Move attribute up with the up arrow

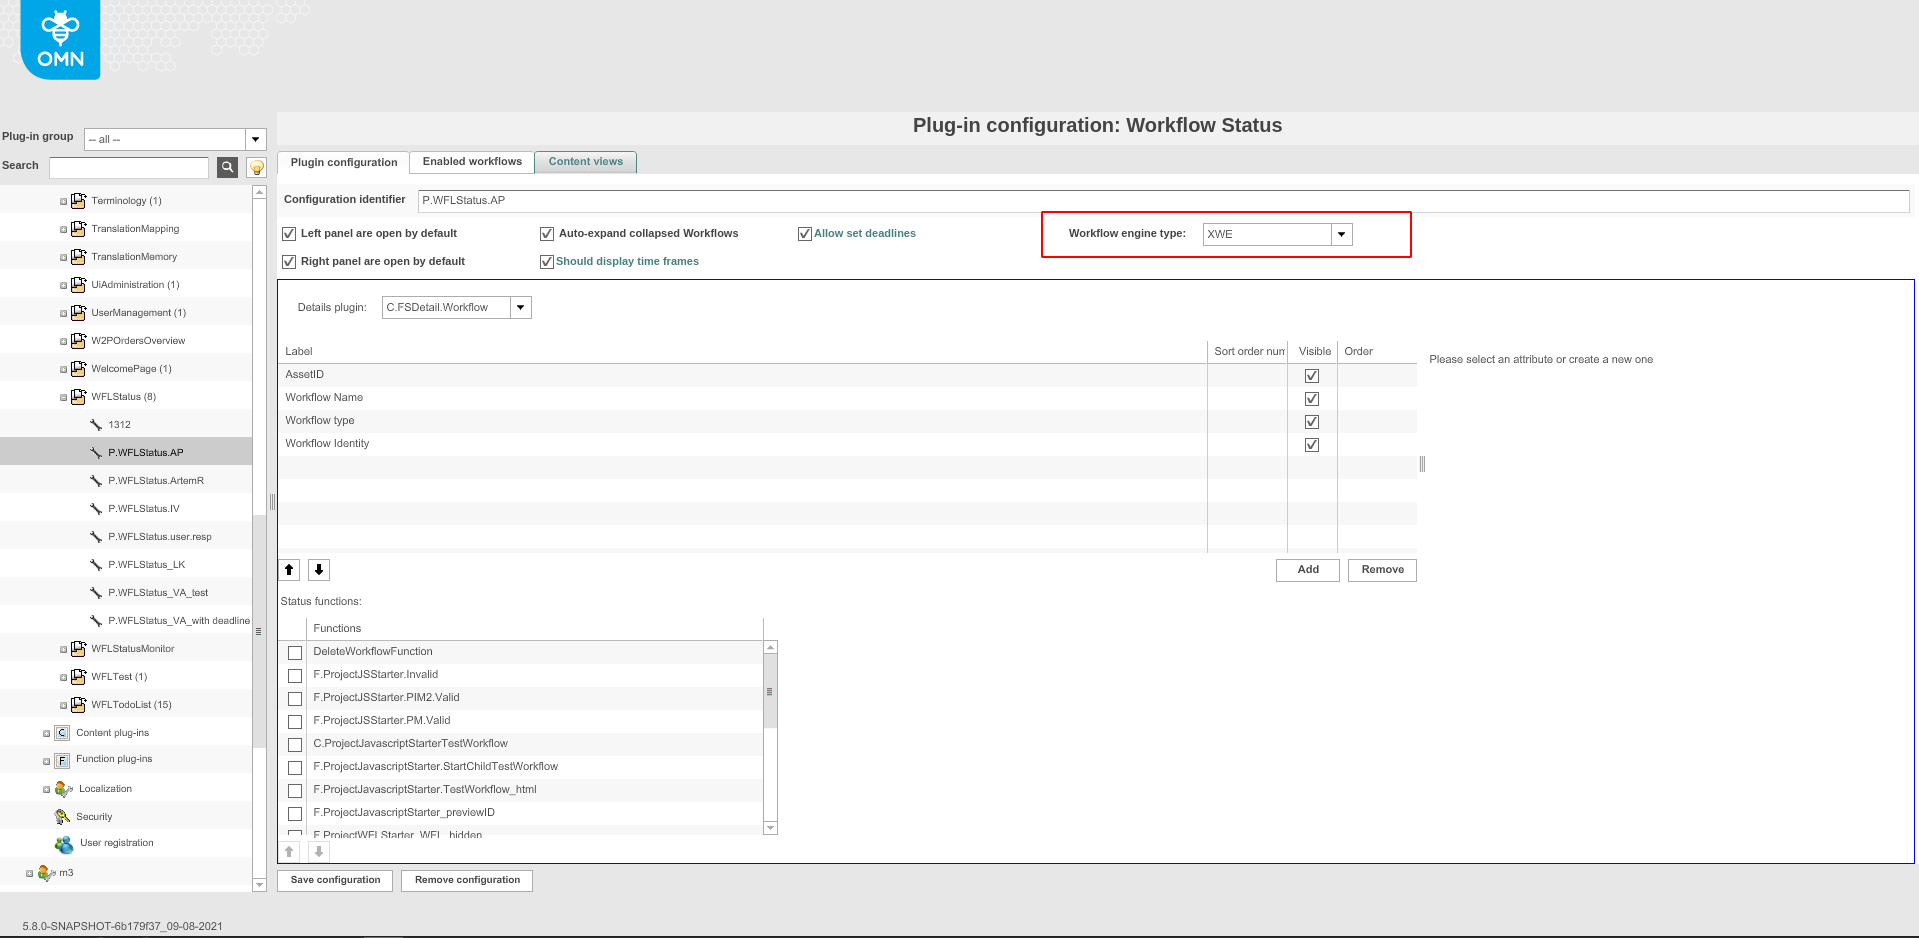(289, 570)
